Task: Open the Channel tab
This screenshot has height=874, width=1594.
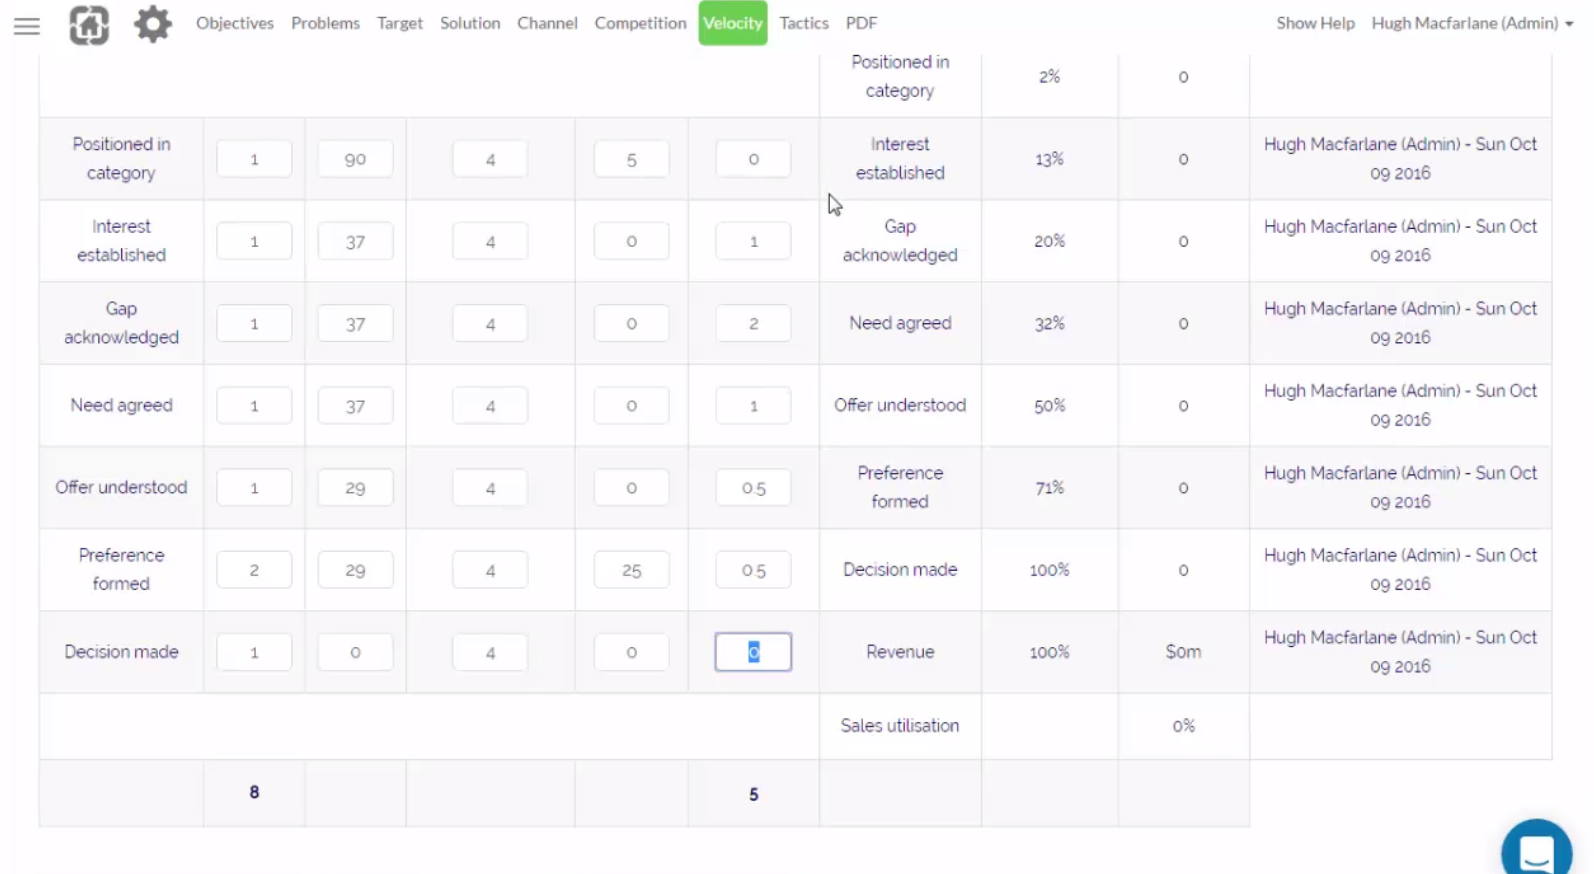Action: (x=547, y=23)
